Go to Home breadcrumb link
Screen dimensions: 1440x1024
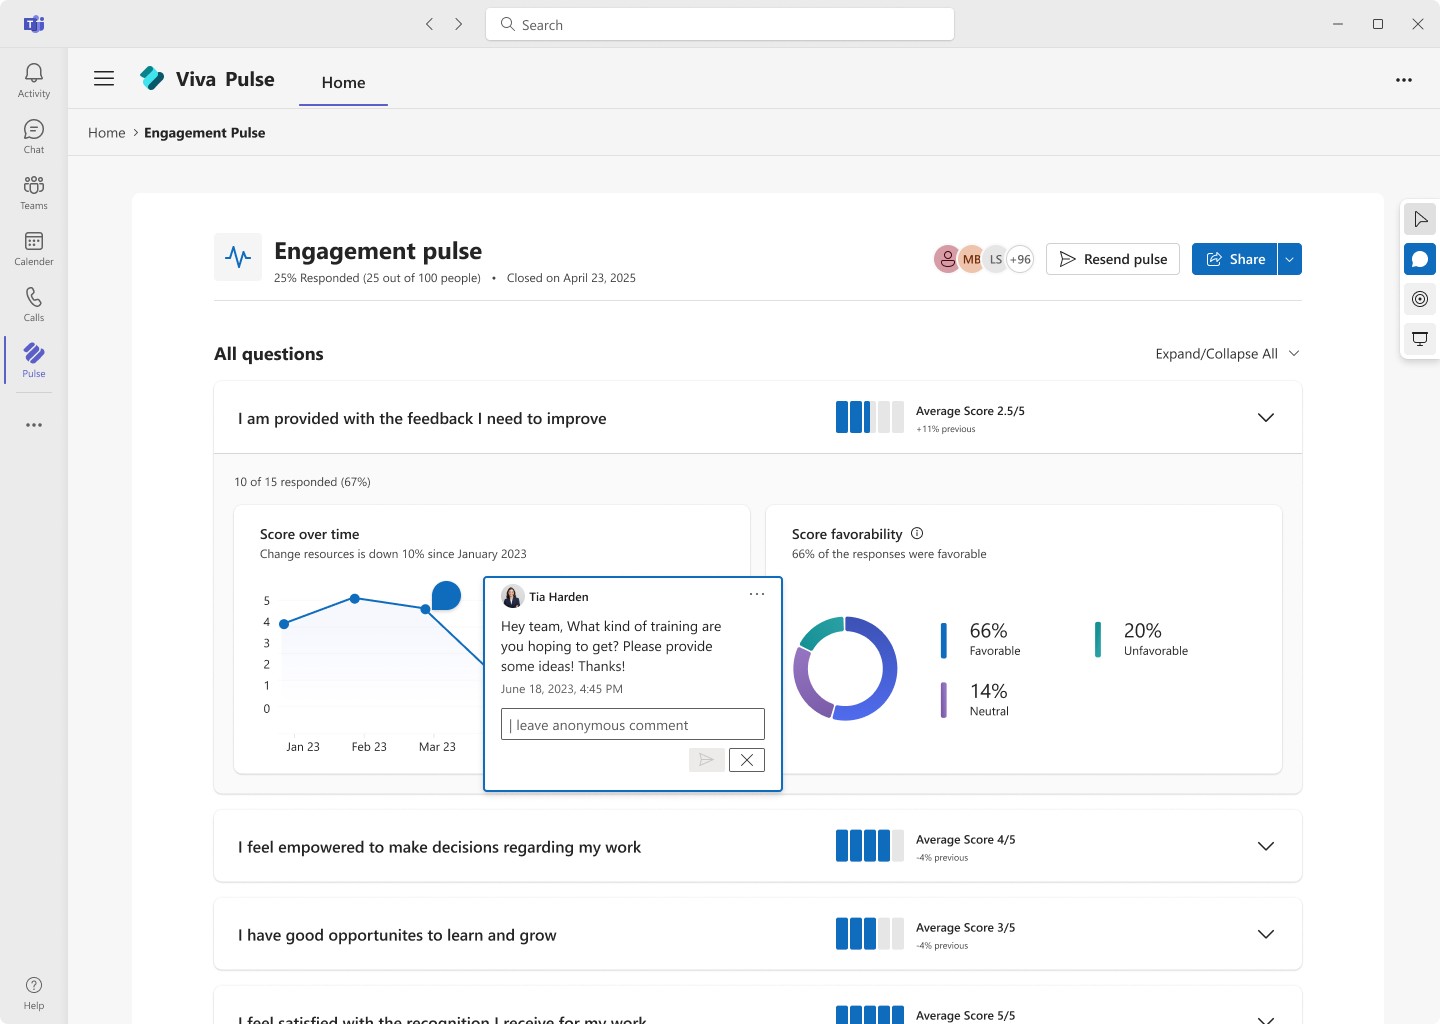tap(107, 133)
